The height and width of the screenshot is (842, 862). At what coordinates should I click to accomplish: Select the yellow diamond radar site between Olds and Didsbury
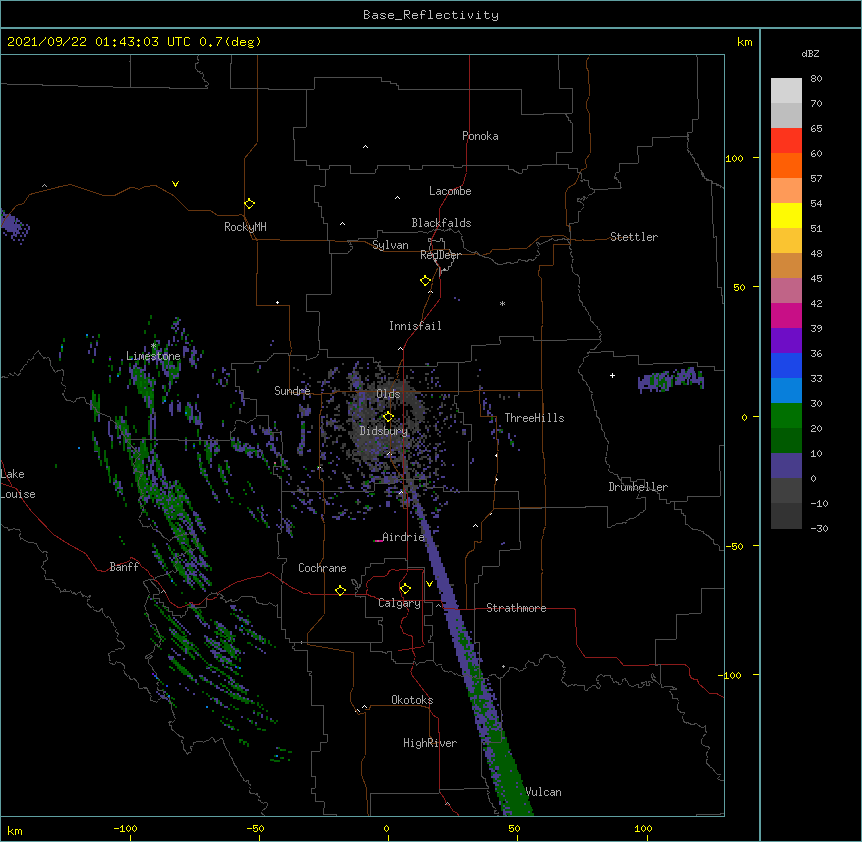(x=388, y=416)
